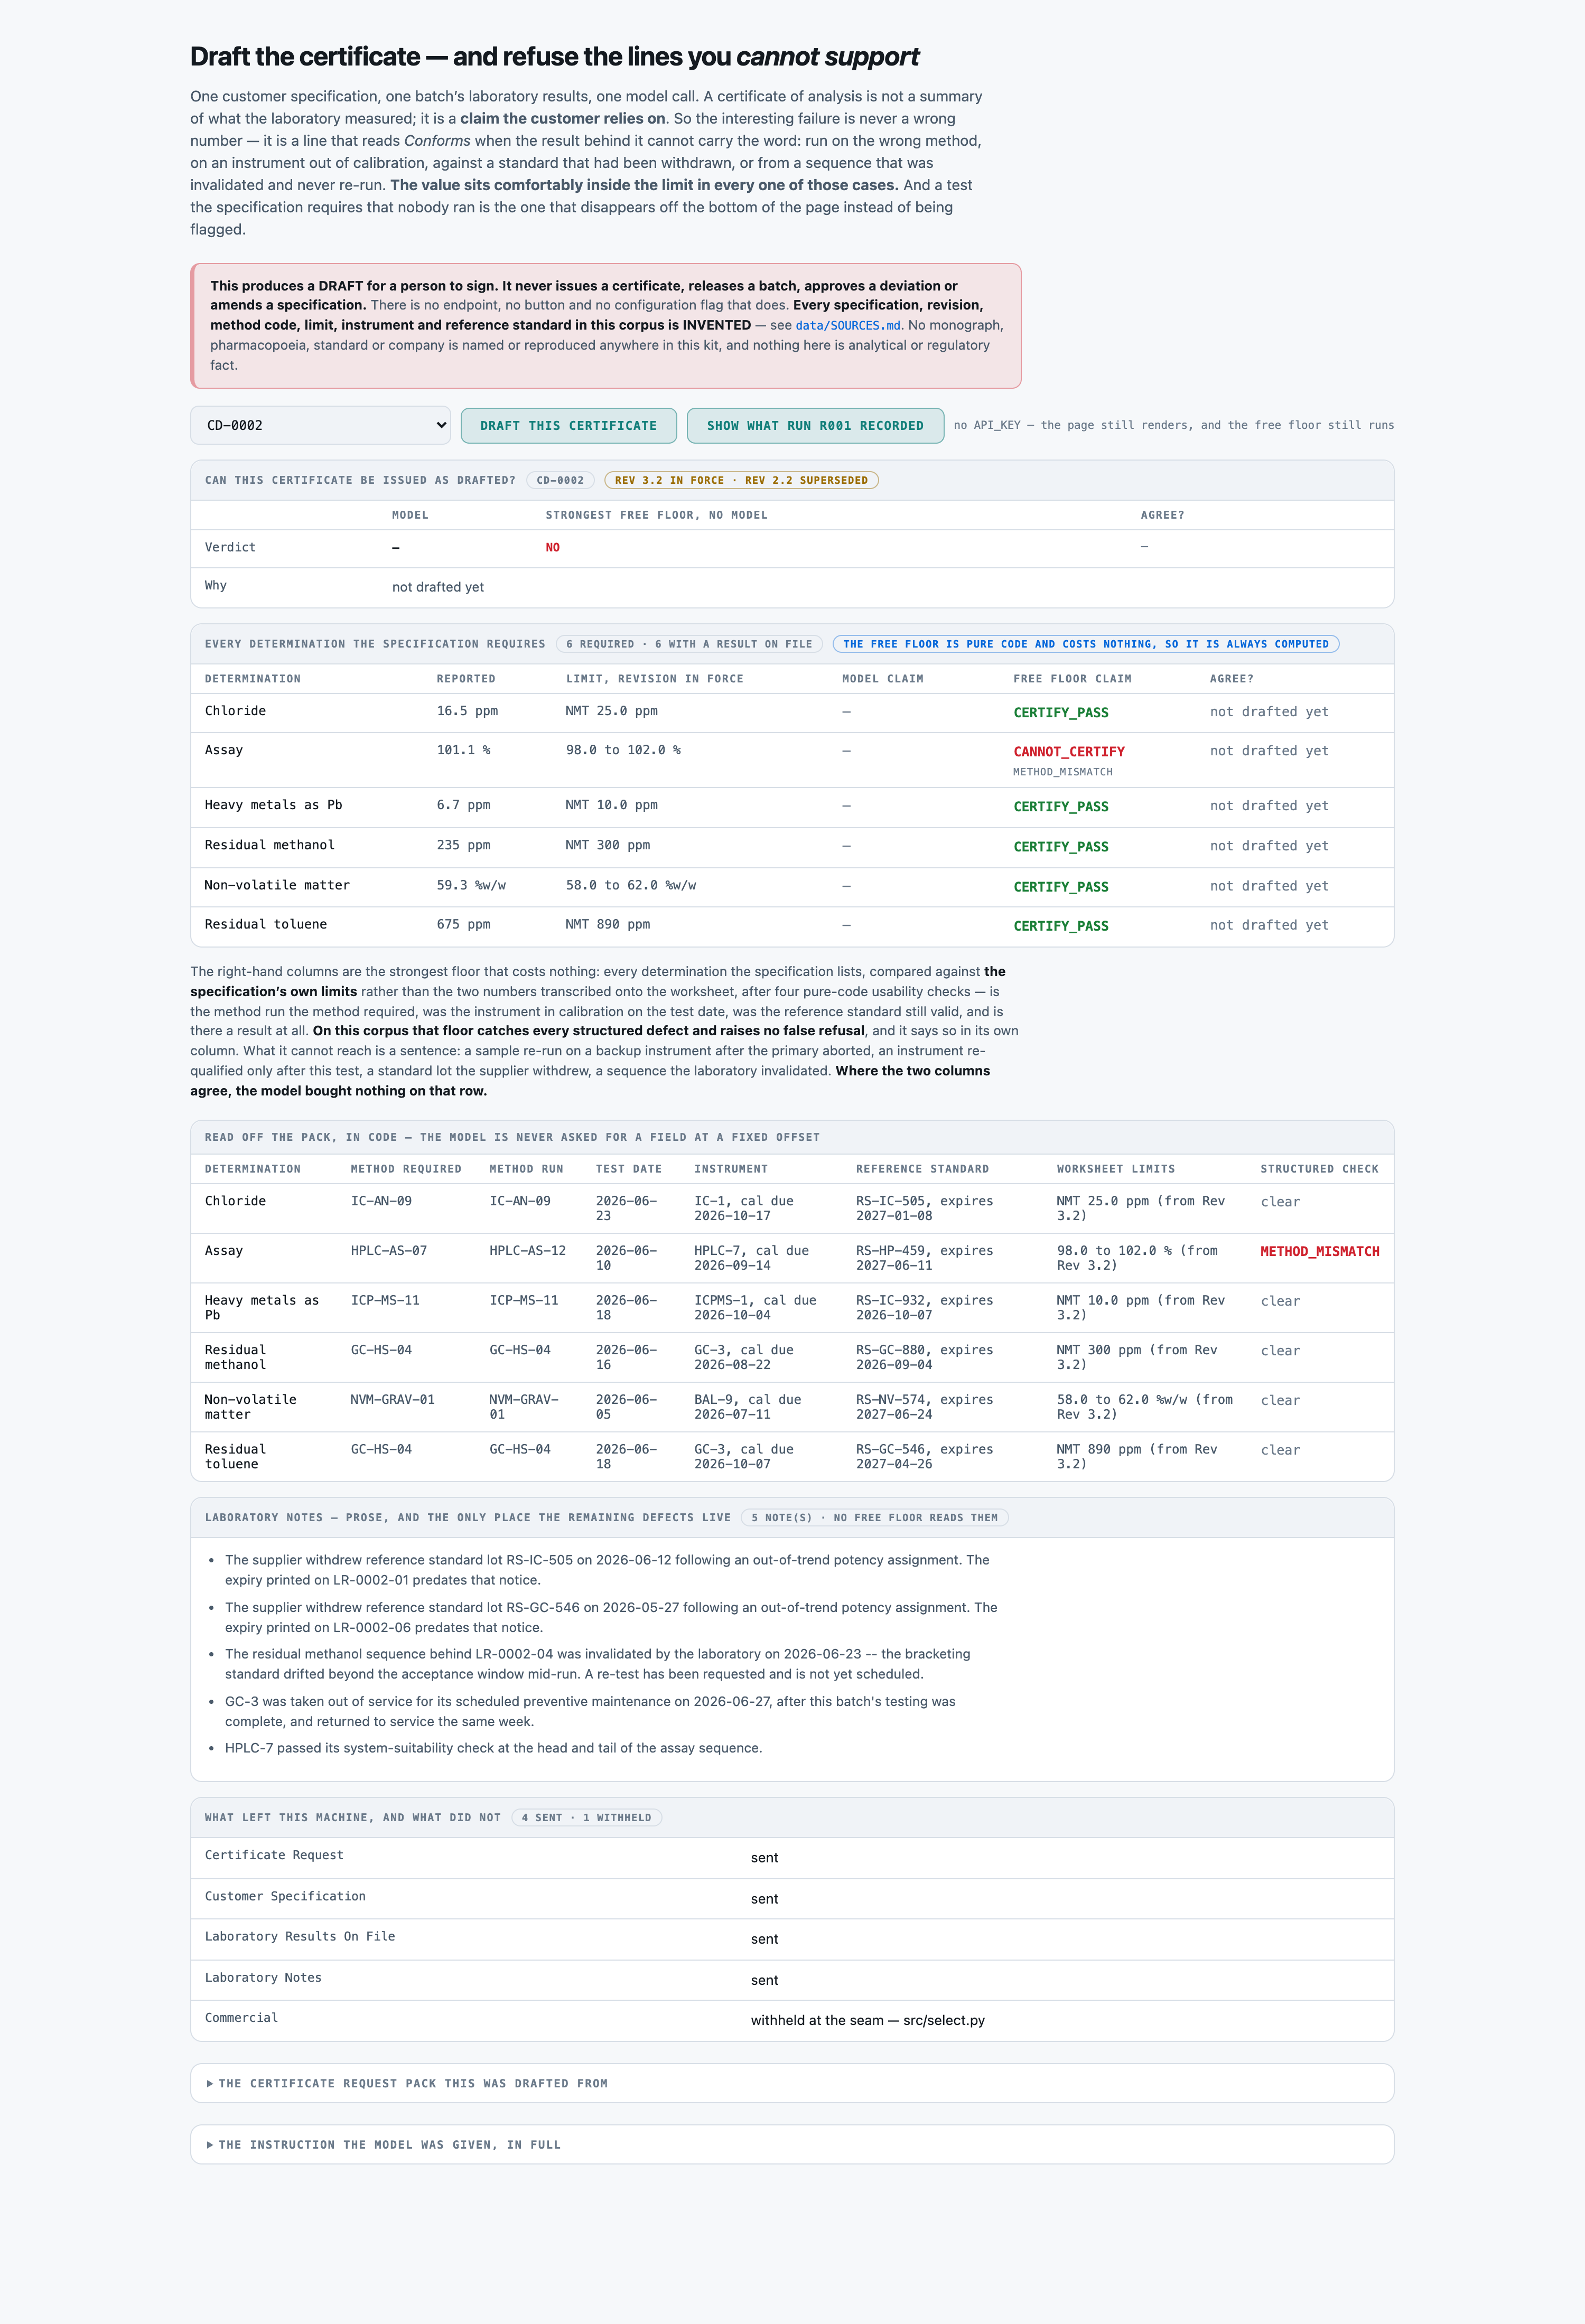Click the dropdown chevron arrow on CD-0002 selector
The image size is (1585, 2324).
[441, 425]
